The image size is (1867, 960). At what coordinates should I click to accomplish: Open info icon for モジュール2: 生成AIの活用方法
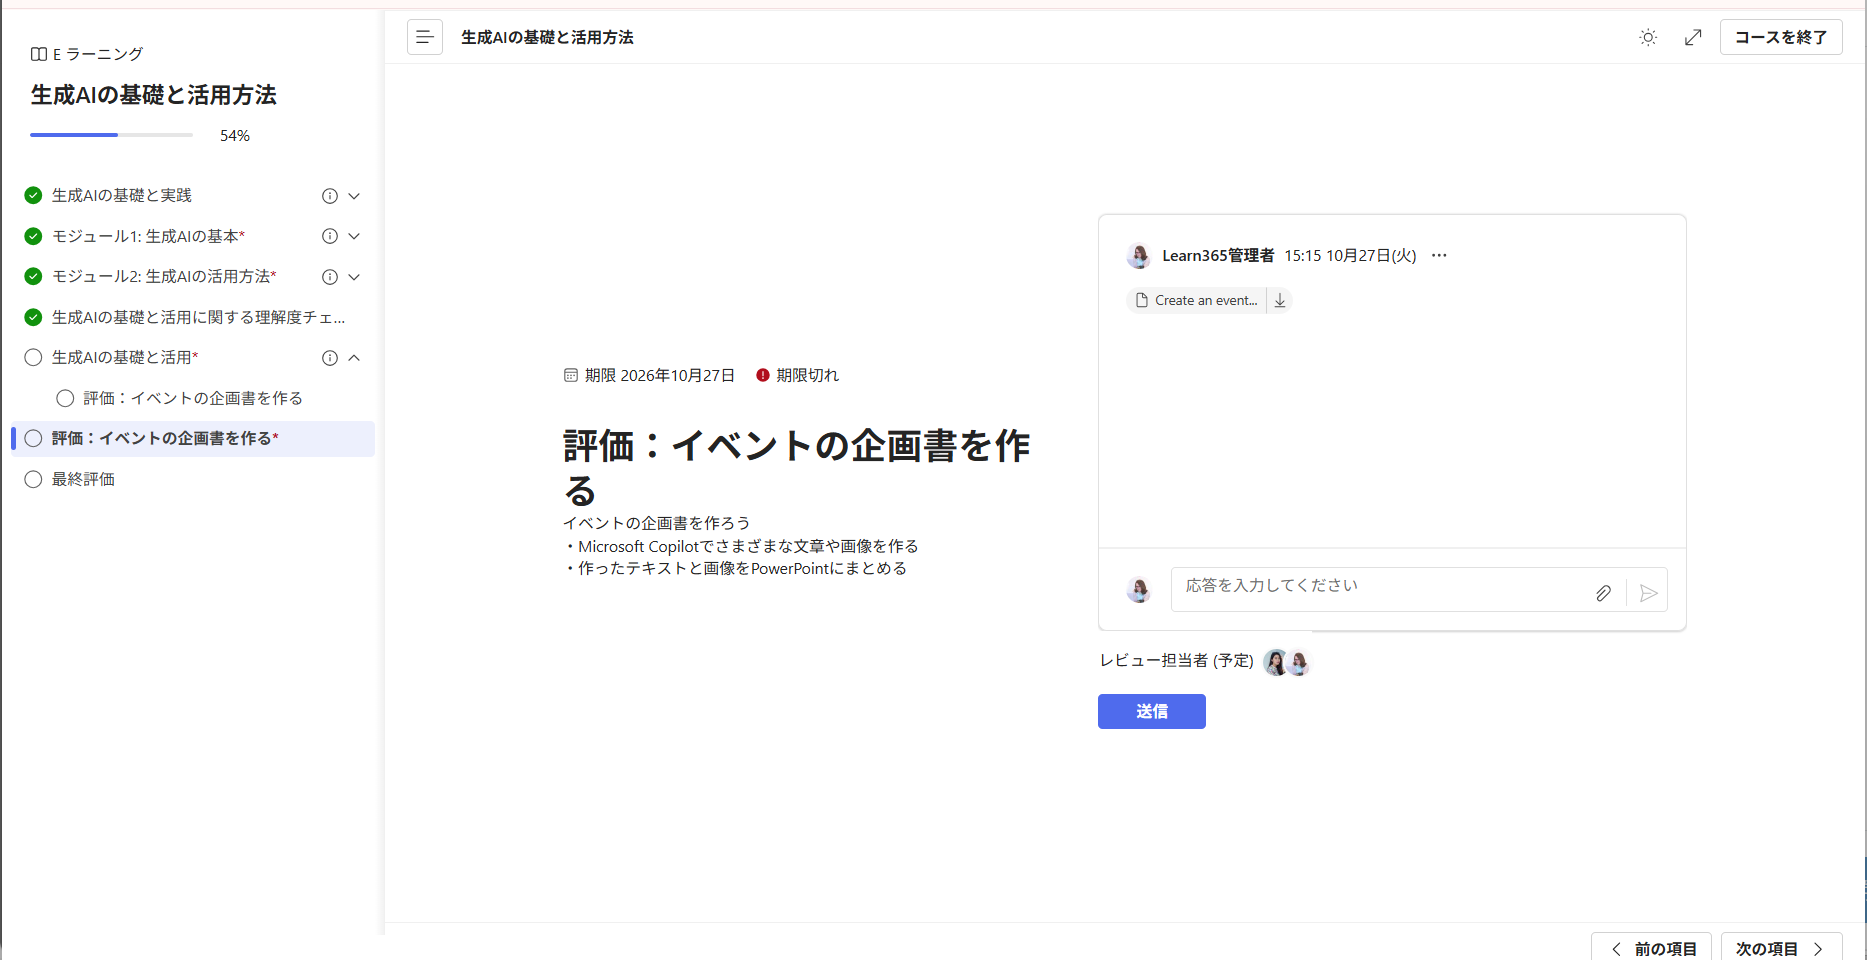coord(329,277)
